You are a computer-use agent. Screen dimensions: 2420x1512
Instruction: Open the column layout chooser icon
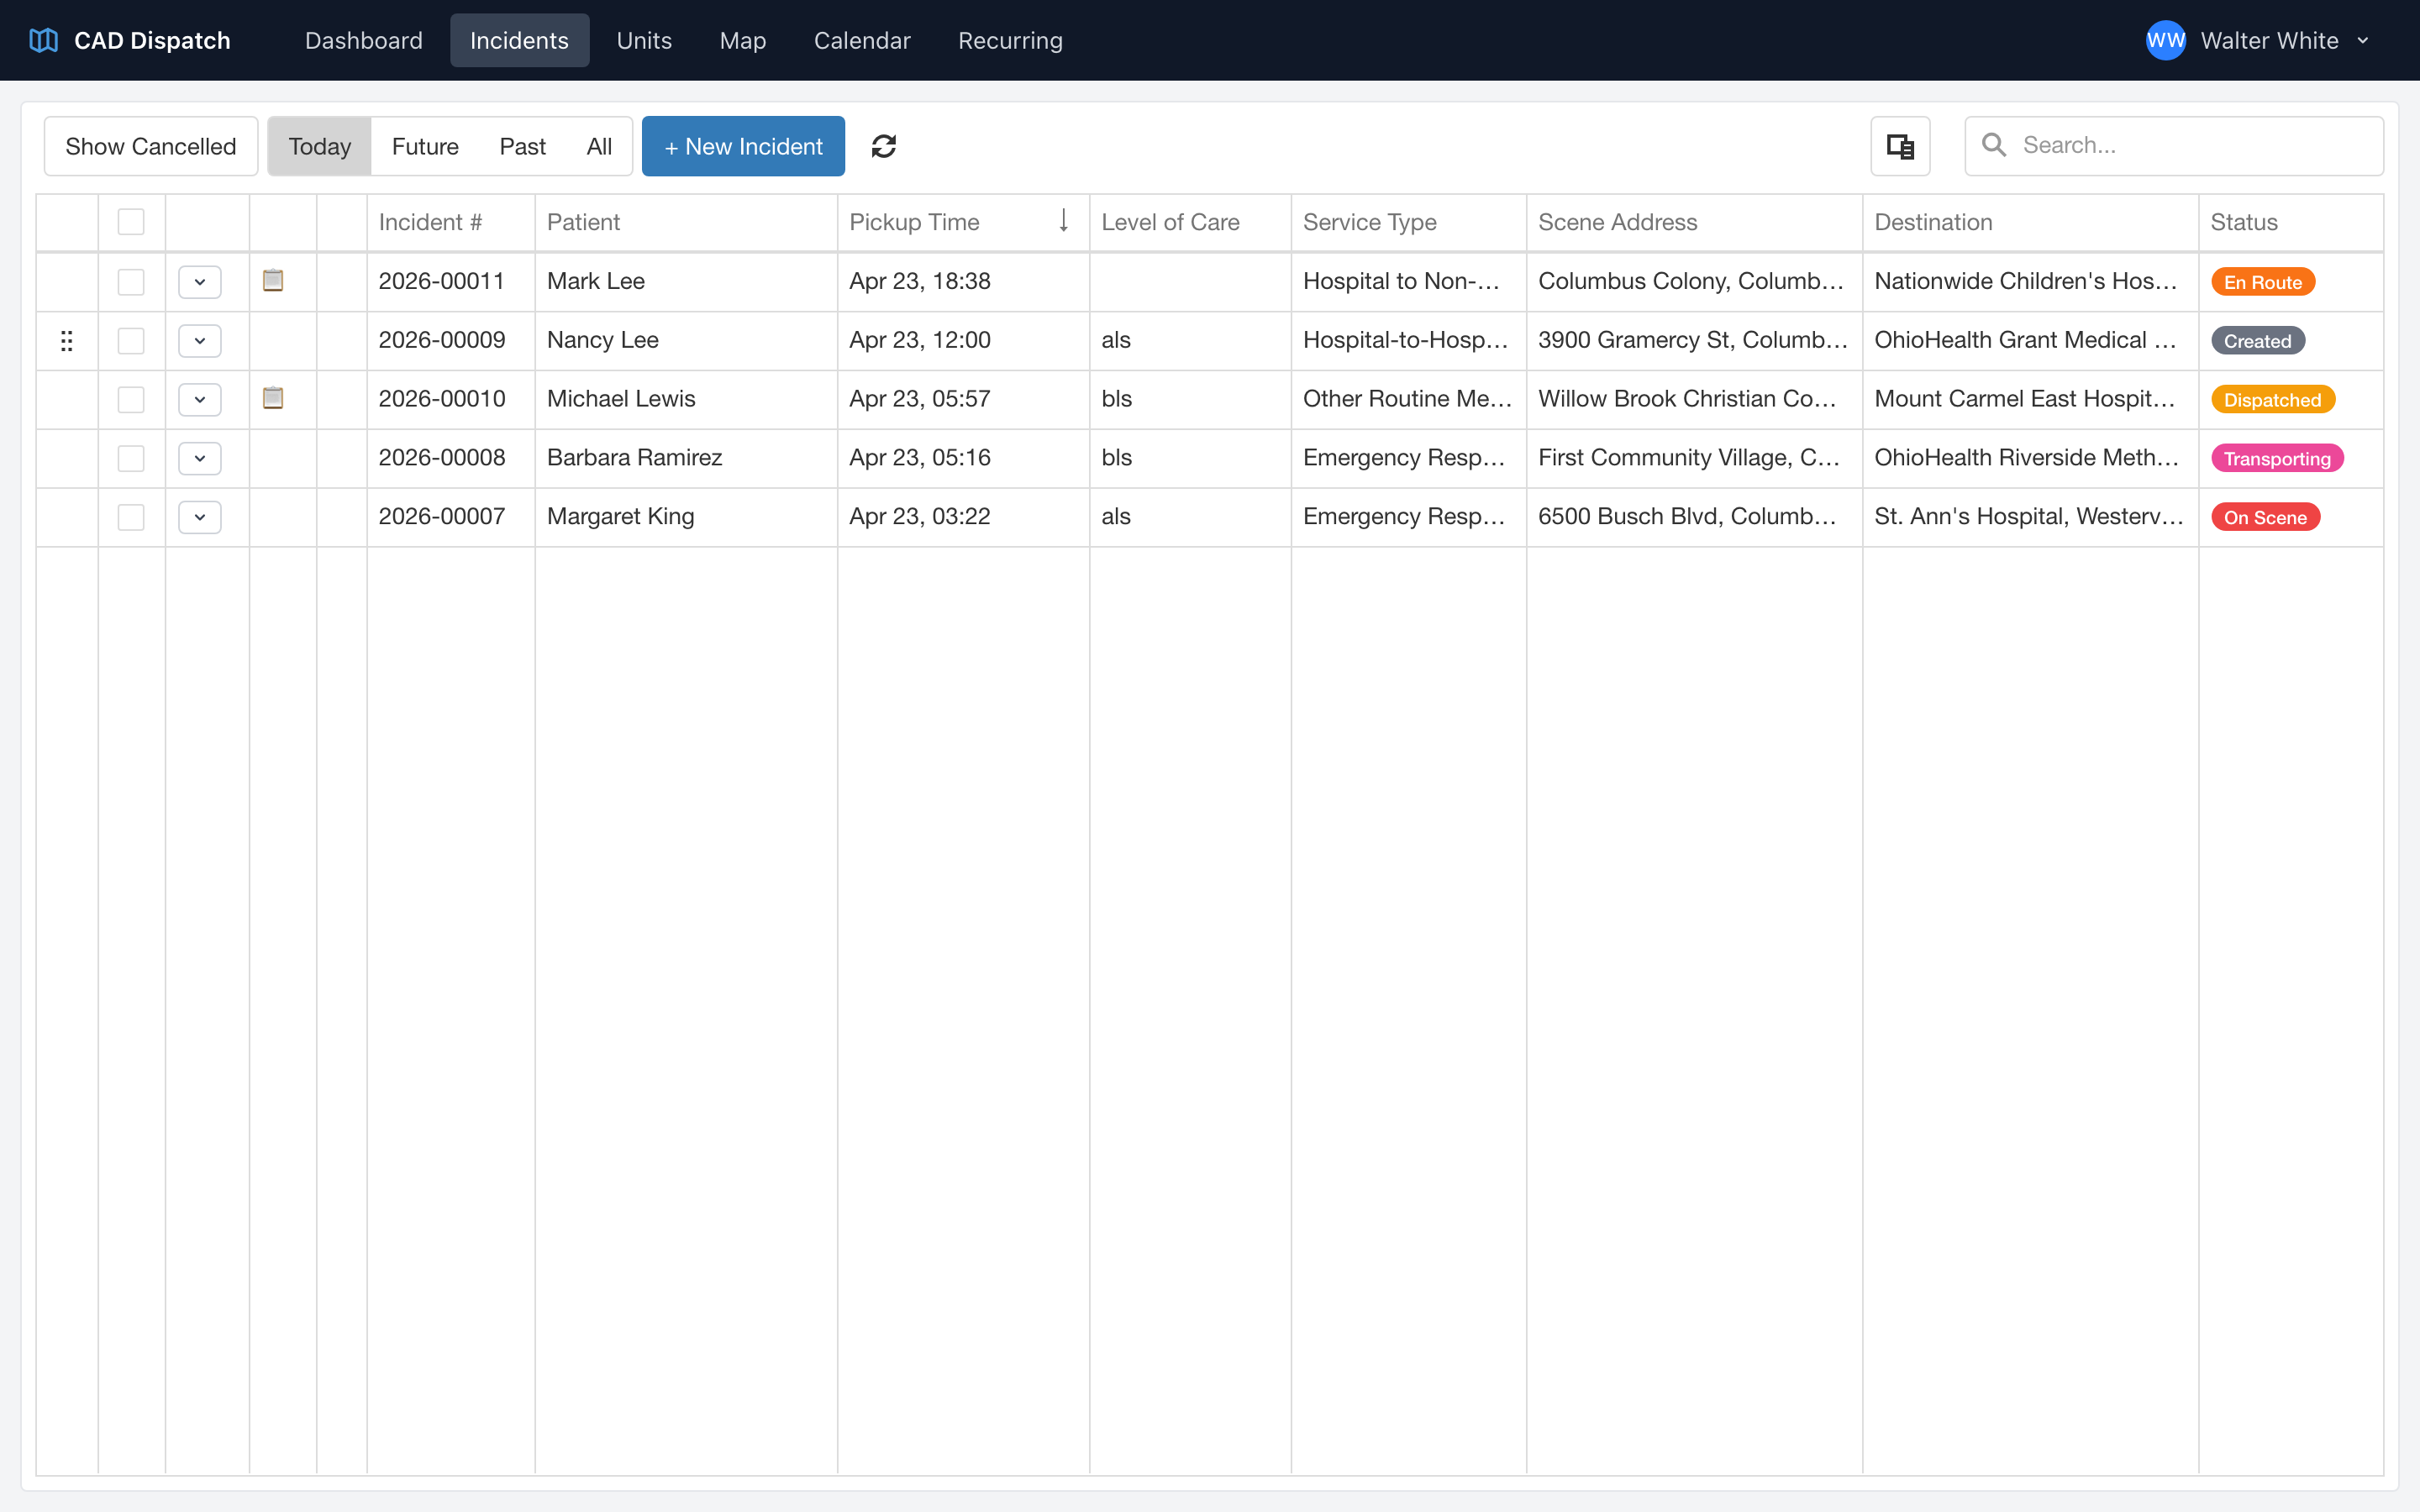click(x=1900, y=146)
